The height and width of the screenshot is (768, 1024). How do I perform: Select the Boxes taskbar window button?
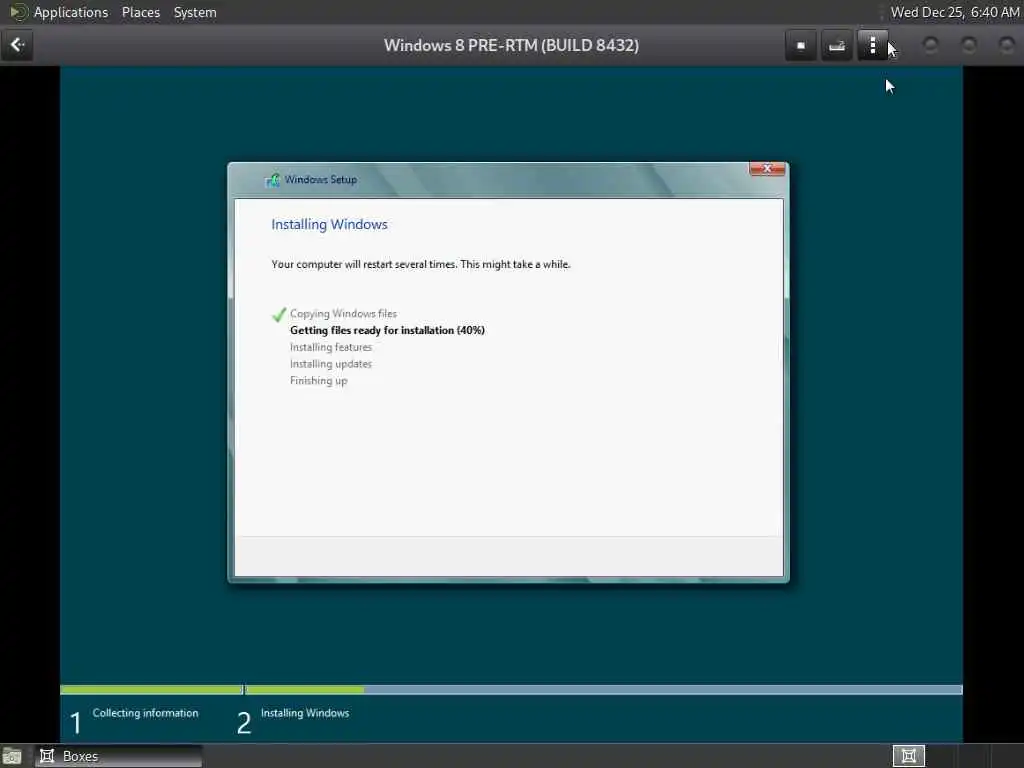[118, 756]
